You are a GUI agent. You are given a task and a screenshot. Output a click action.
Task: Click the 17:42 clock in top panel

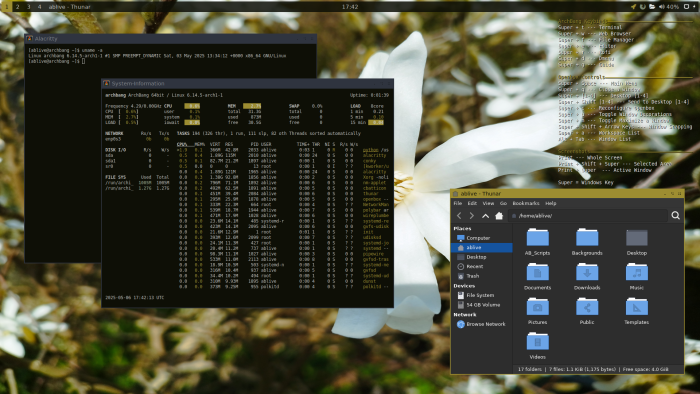click(350, 7)
